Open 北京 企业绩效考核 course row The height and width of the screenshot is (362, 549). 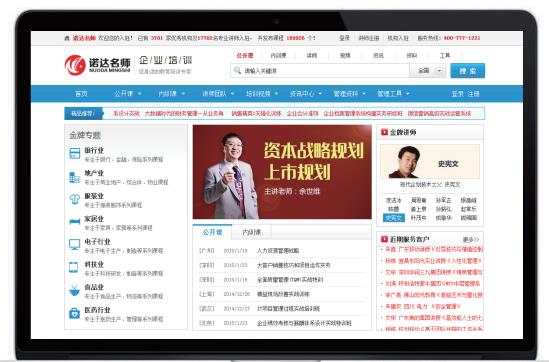pyautogui.click(x=282, y=323)
